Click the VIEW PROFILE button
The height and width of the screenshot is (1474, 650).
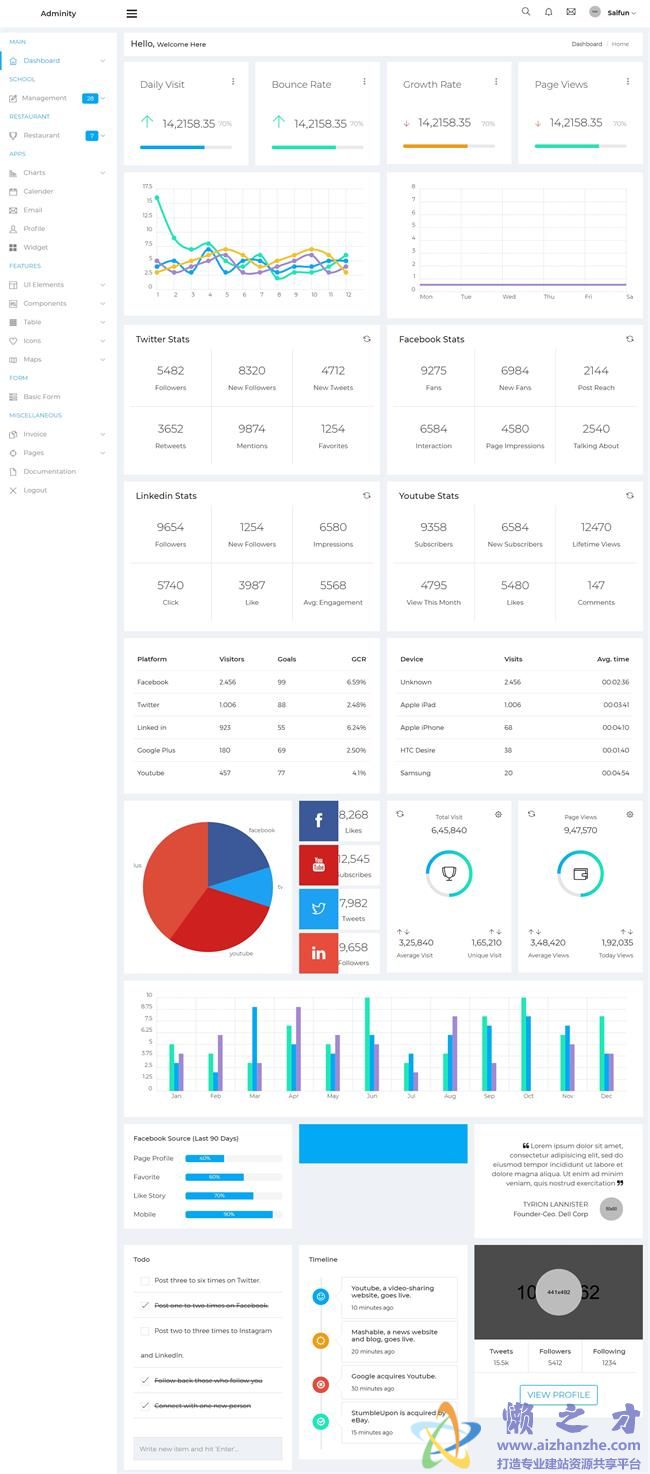click(x=558, y=1394)
